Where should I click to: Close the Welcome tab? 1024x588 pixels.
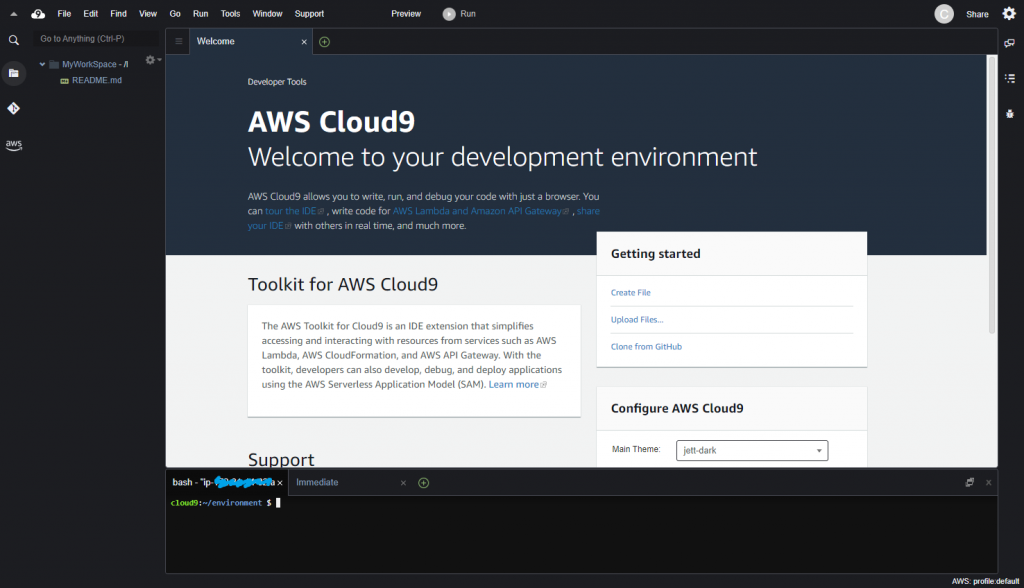click(x=304, y=42)
